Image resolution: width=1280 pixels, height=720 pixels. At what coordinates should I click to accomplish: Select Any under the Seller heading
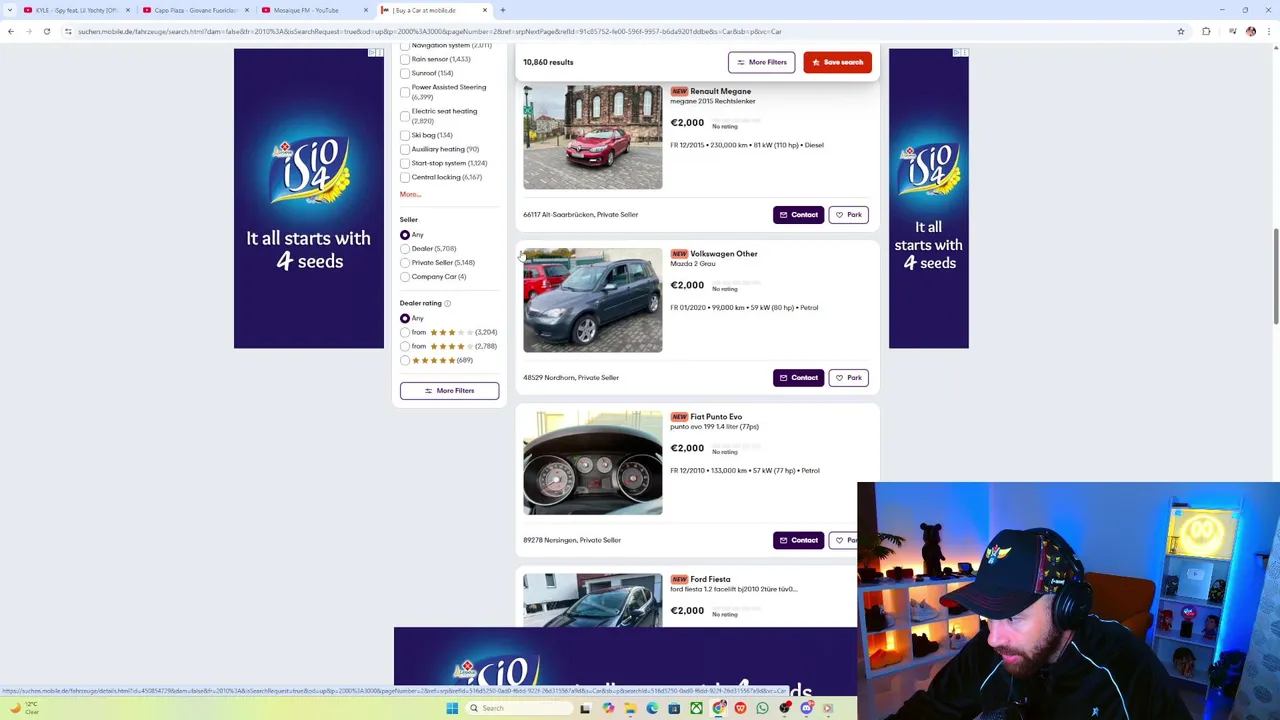[x=405, y=234]
